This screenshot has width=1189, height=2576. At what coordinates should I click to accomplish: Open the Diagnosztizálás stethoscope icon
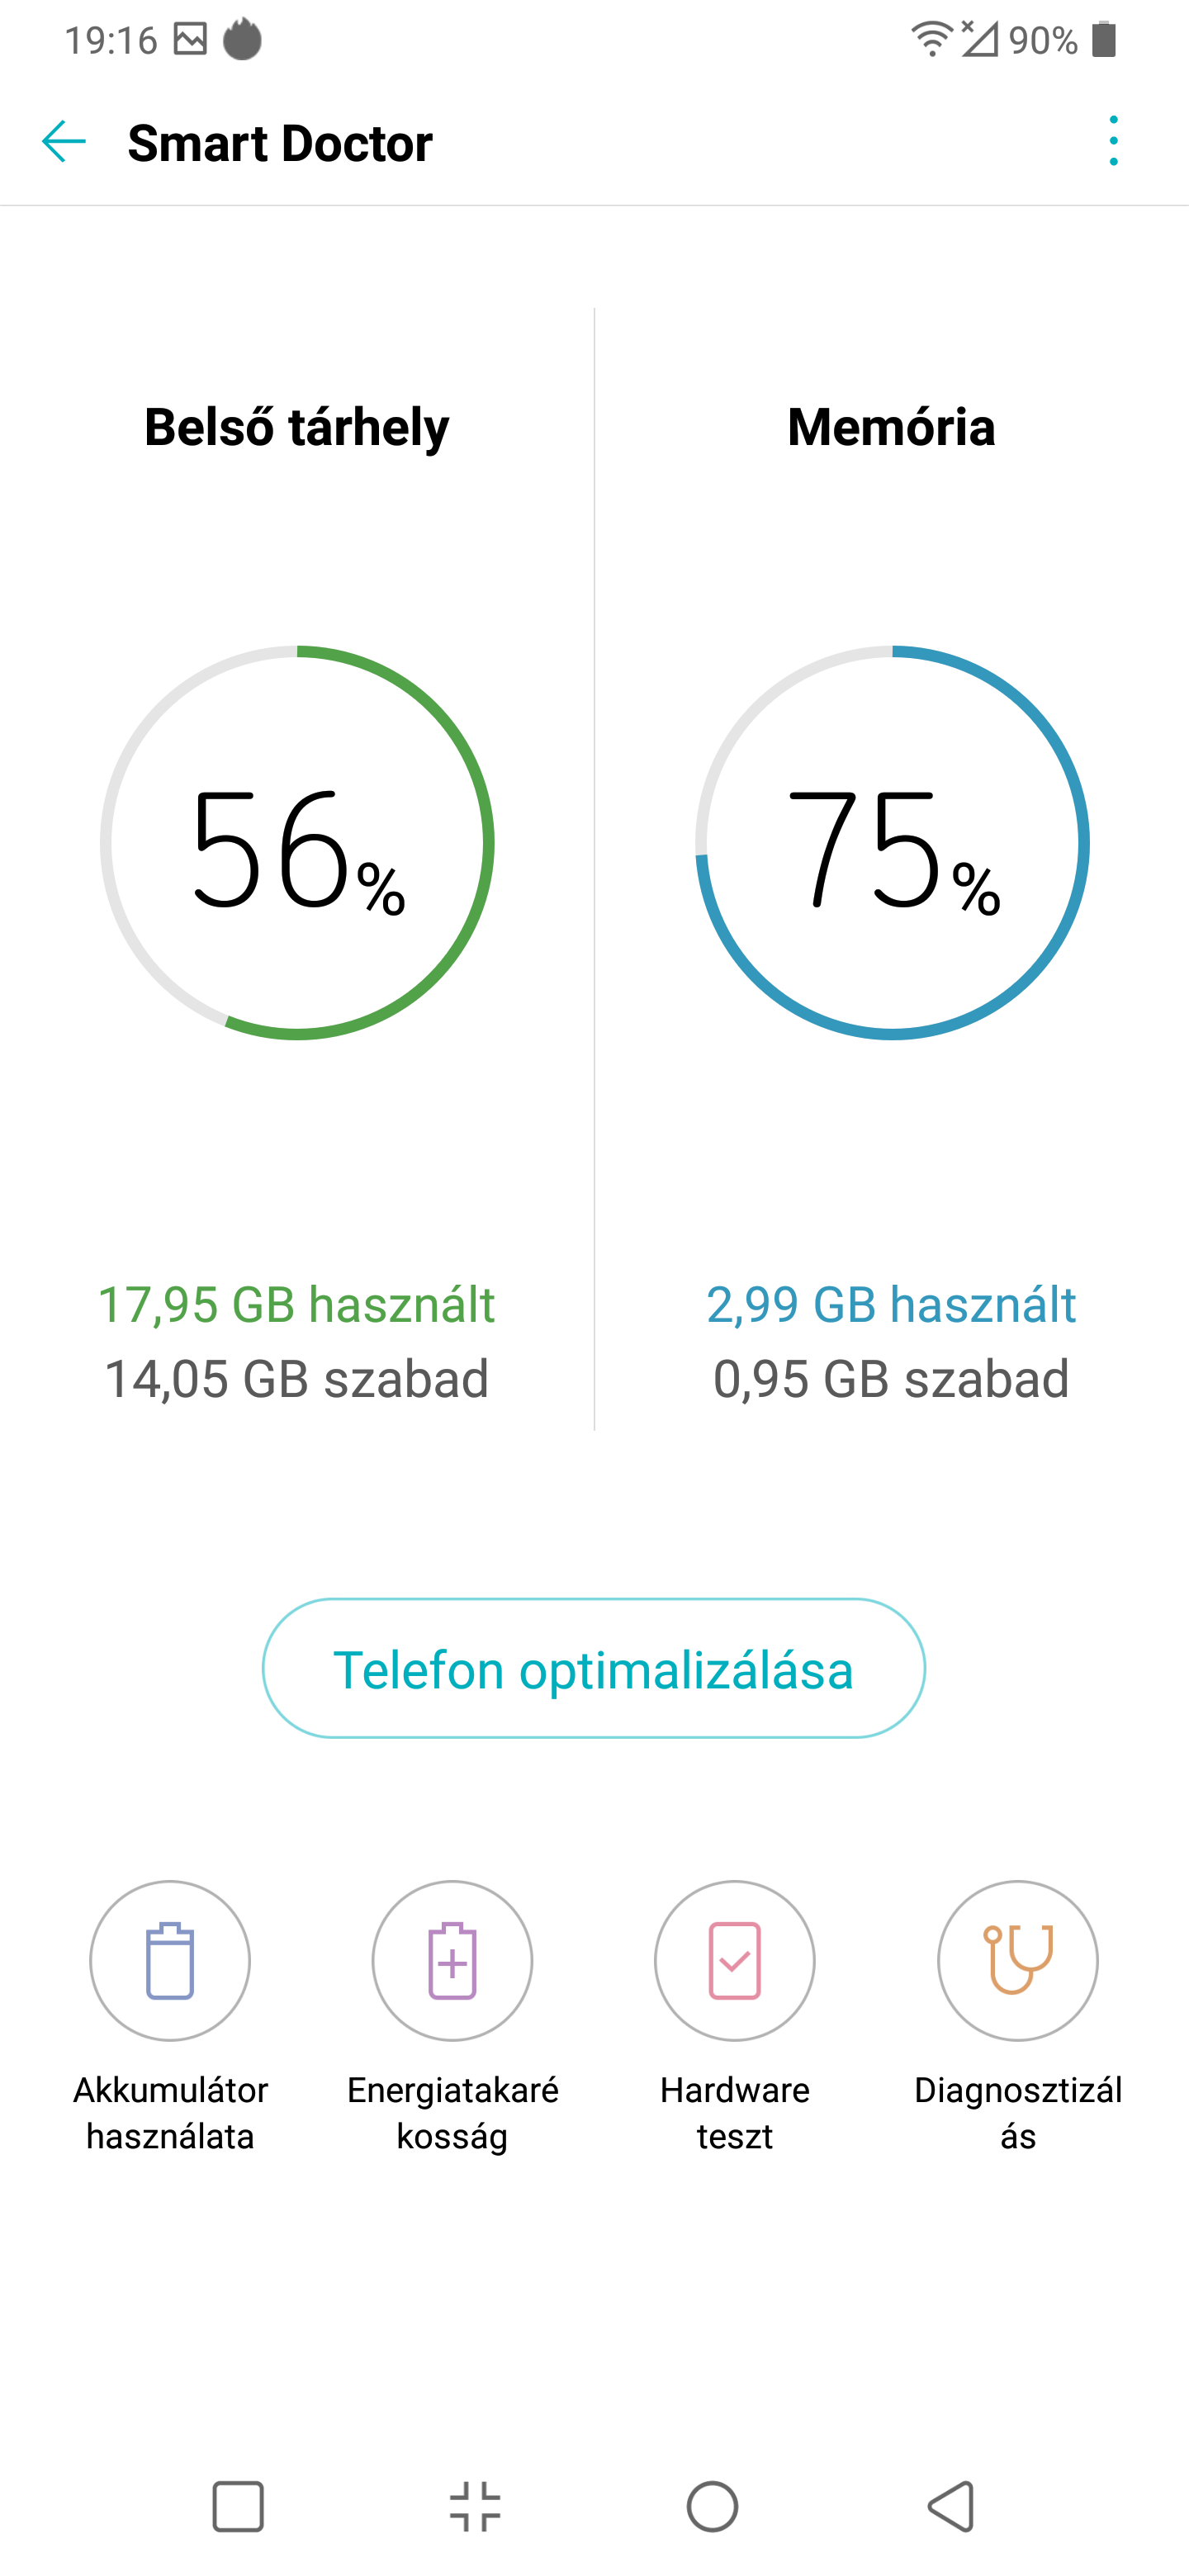(1018, 1960)
